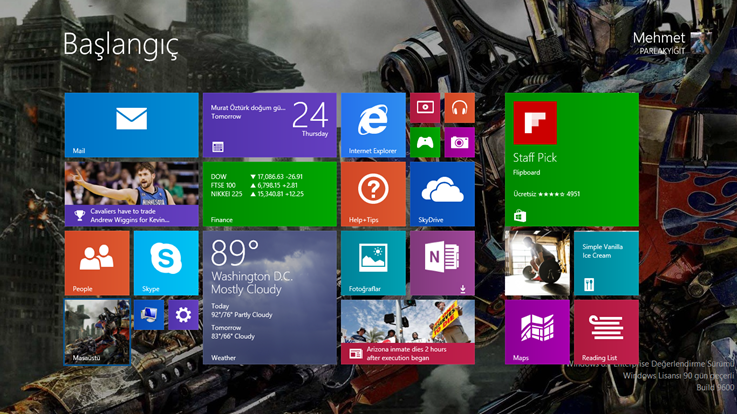Viewport: 737px width, 414px height.
Task: Open the Mail tile
Action: (x=131, y=126)
